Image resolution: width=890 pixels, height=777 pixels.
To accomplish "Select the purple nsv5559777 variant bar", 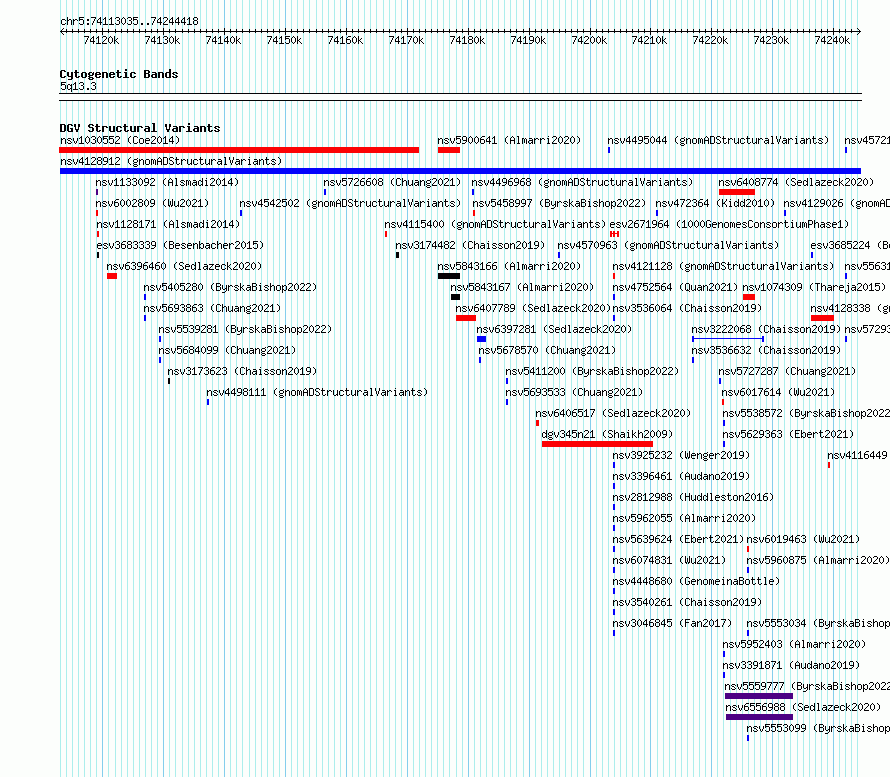I will click(759, 696).
